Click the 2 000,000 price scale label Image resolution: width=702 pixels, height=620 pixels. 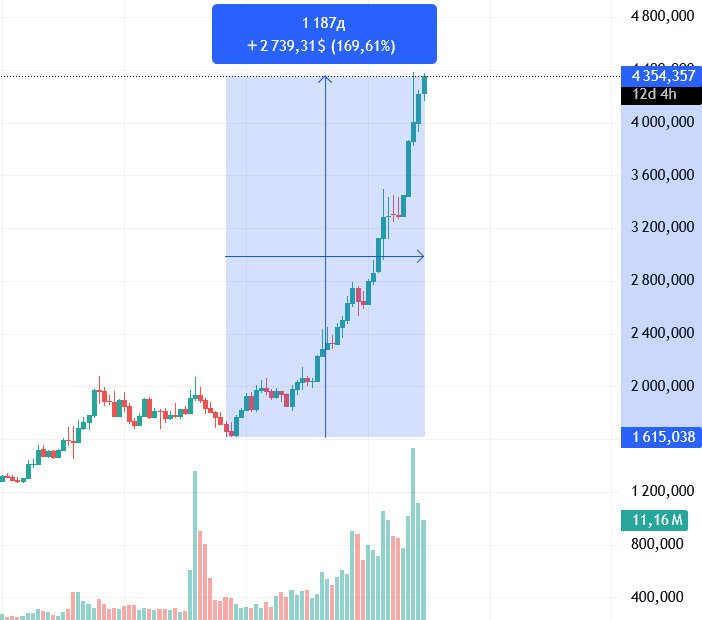pos(663,386)
